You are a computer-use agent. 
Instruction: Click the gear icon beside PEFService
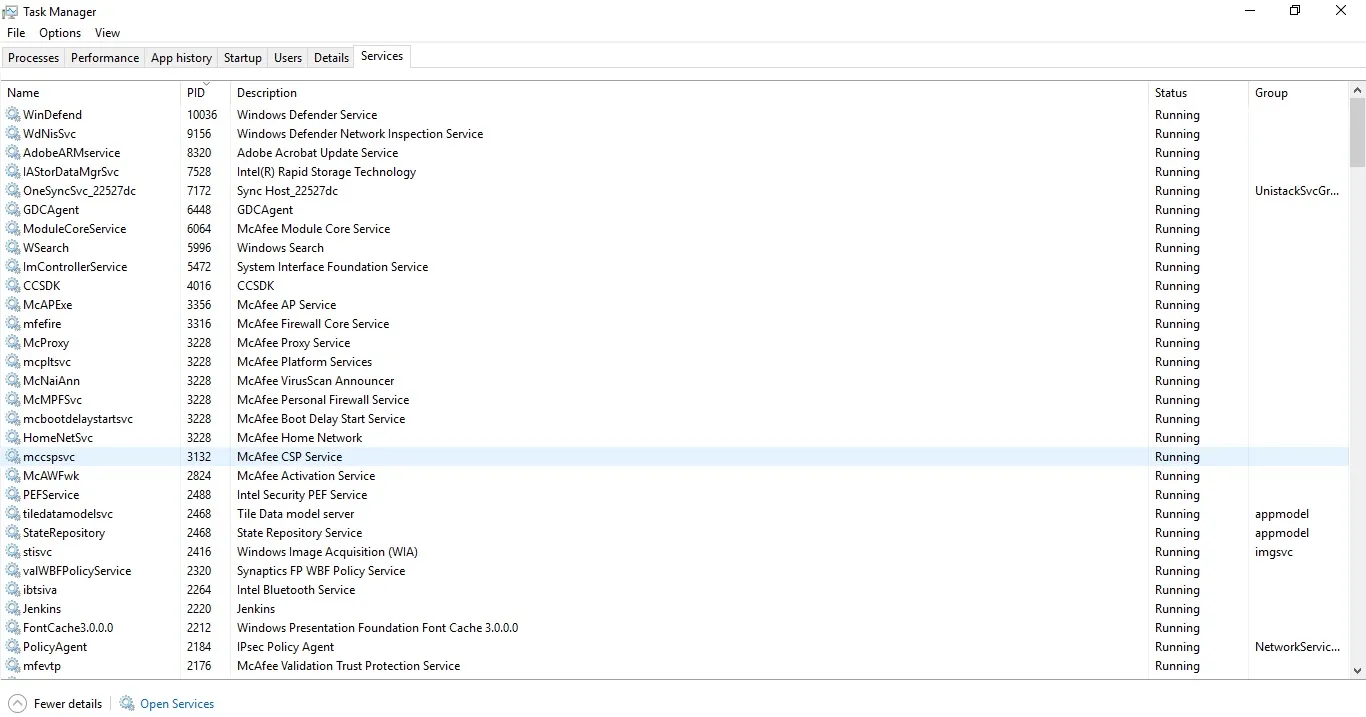[13, 494]
